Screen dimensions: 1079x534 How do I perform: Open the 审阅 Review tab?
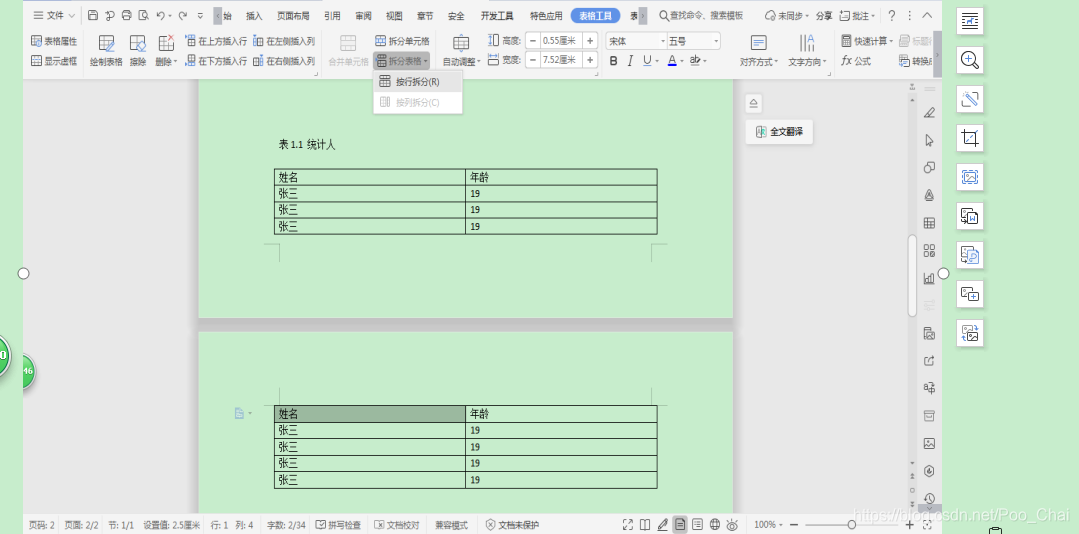[x=363, y=15]
